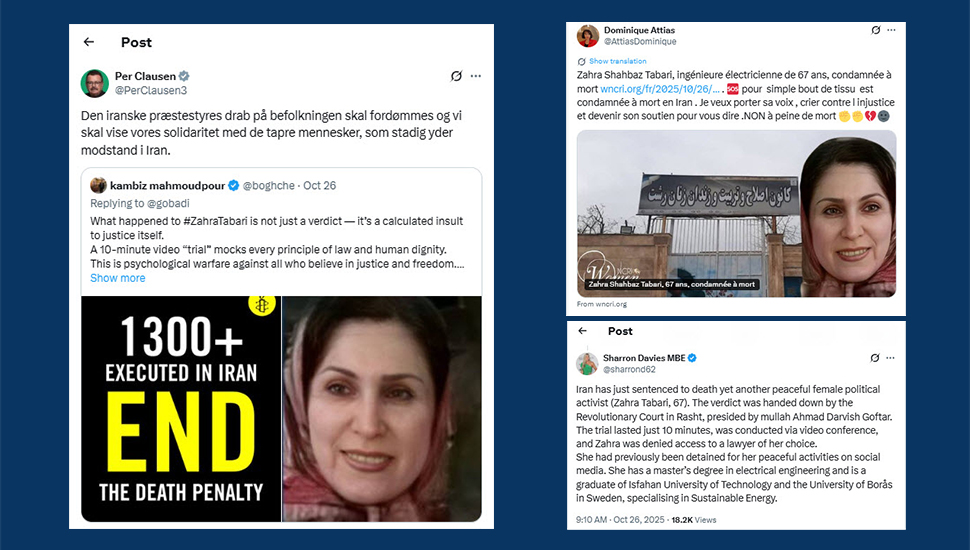Click Grok icon on Dominique Attias post
This screenshot has width=970, height=550.
click(x=875, y=30)
